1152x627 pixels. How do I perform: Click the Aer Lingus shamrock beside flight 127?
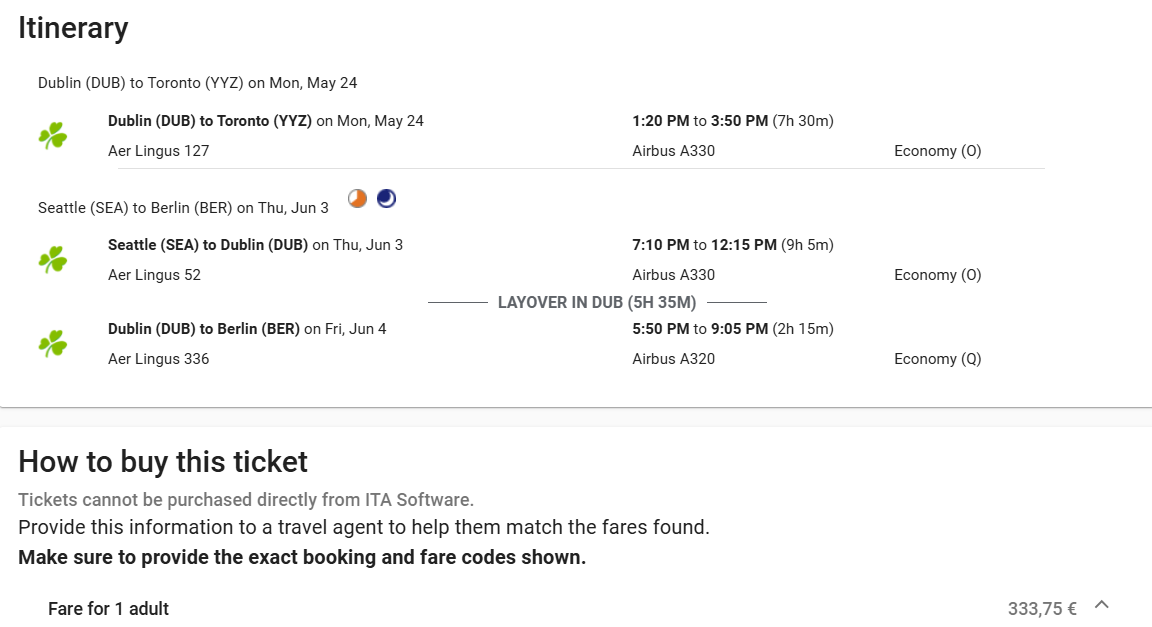(x=53, y=136)
